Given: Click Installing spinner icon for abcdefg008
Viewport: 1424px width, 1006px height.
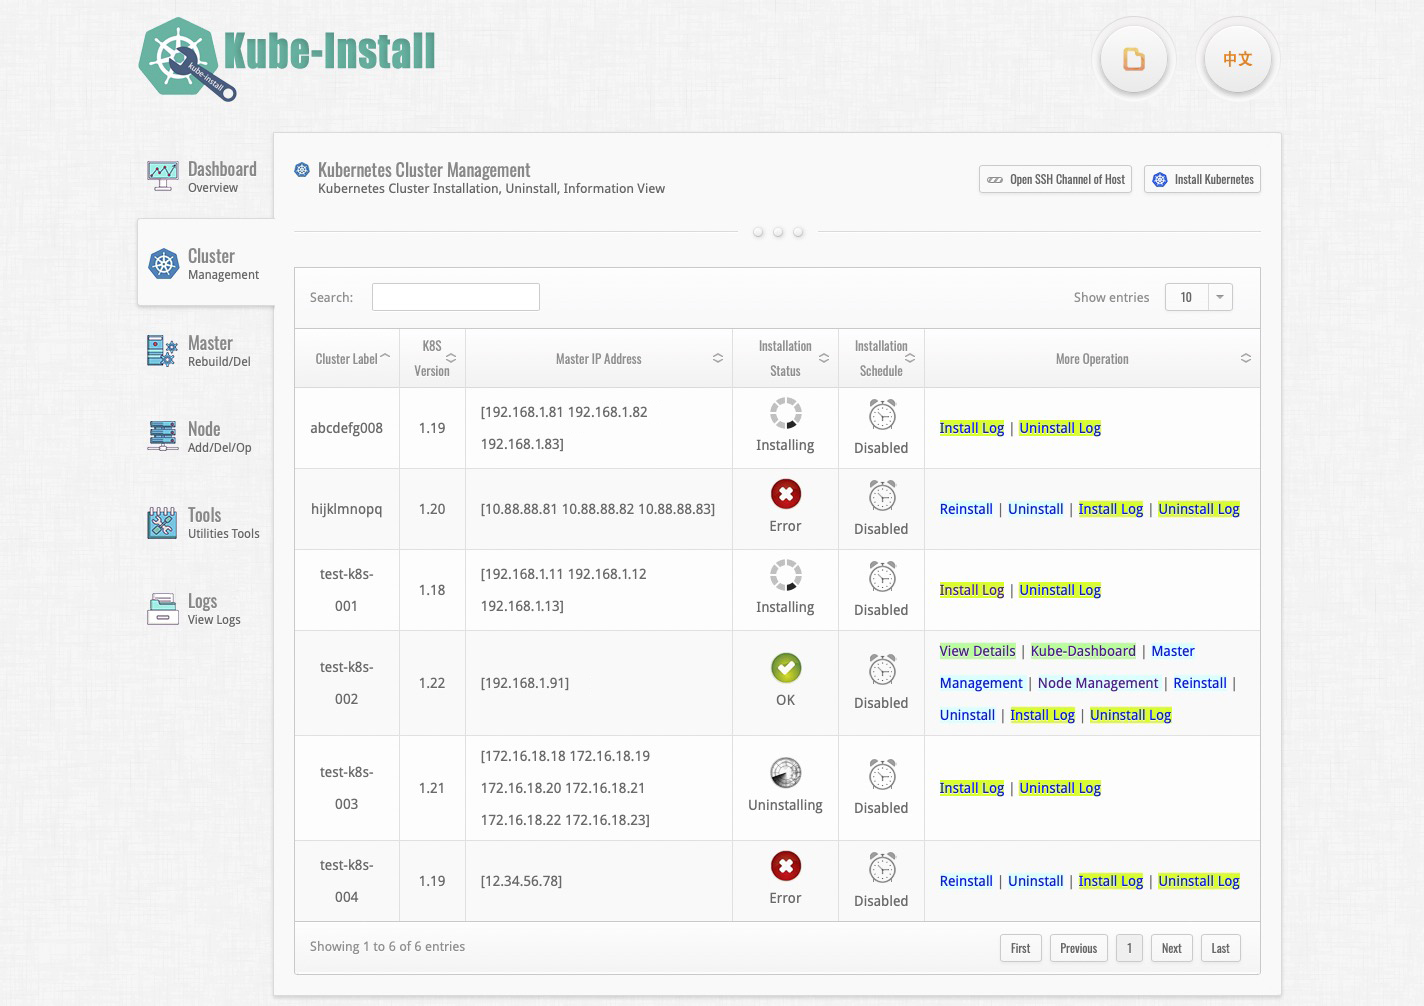Looking at the screenshot, I should tap(786, 413).
